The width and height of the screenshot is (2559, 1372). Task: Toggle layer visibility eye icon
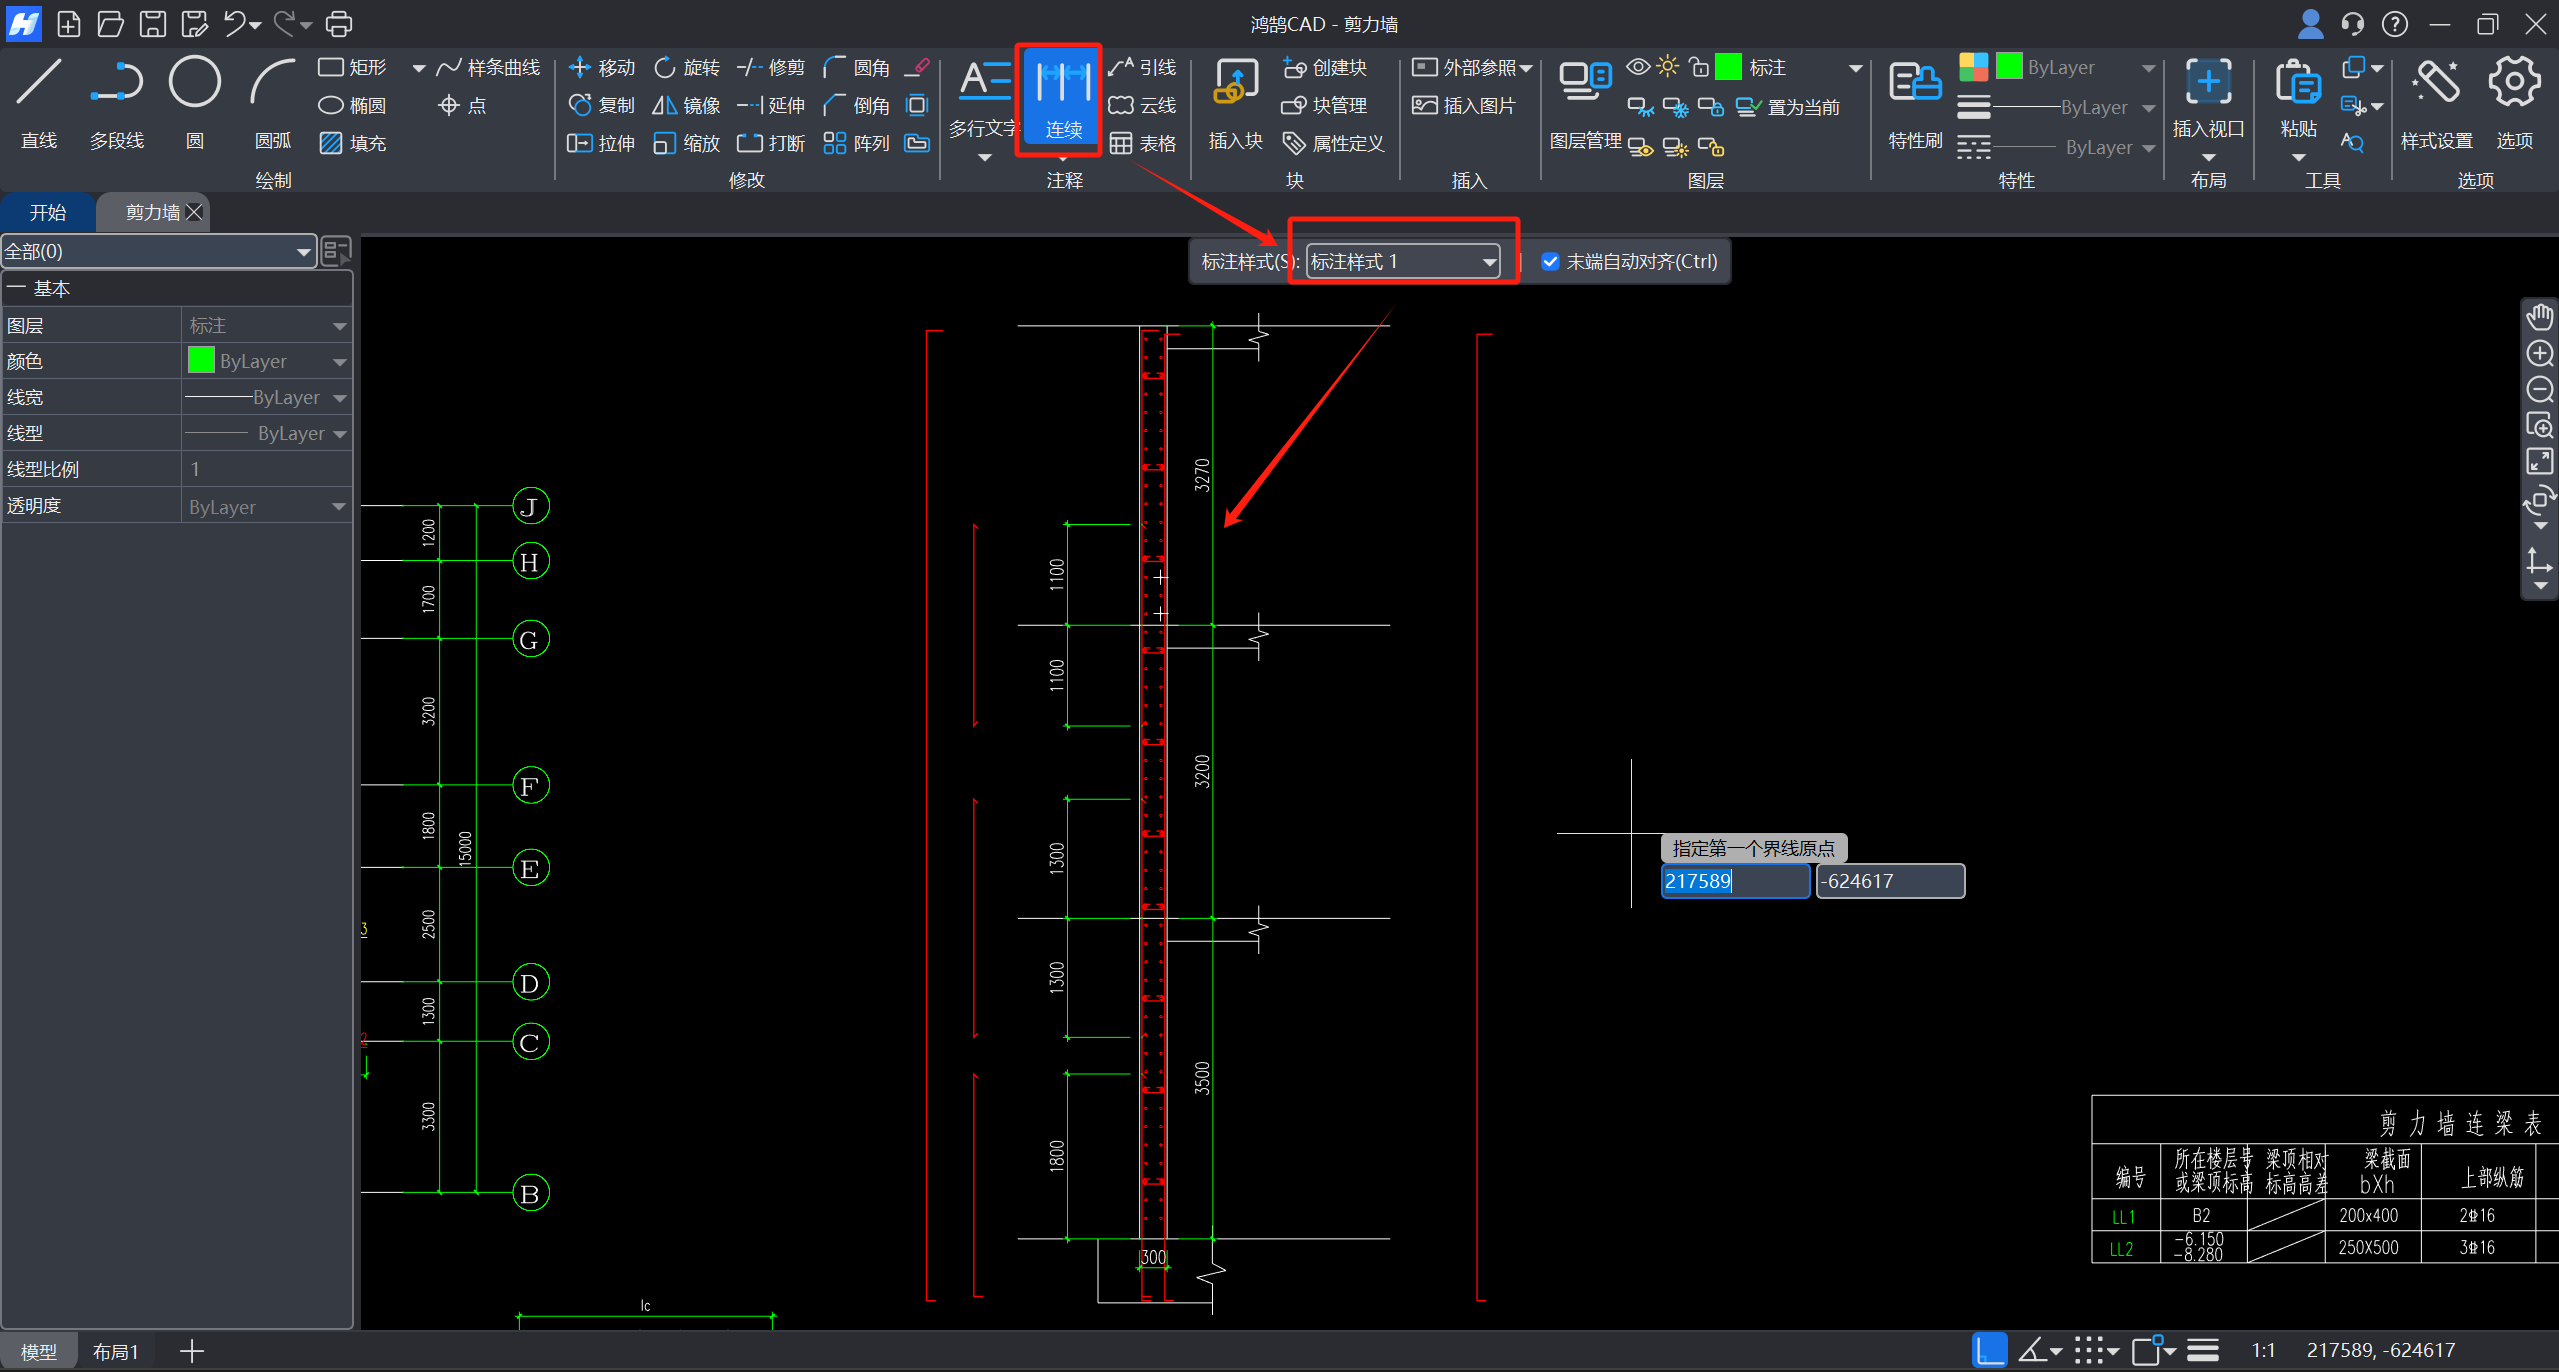point(1637,67)
